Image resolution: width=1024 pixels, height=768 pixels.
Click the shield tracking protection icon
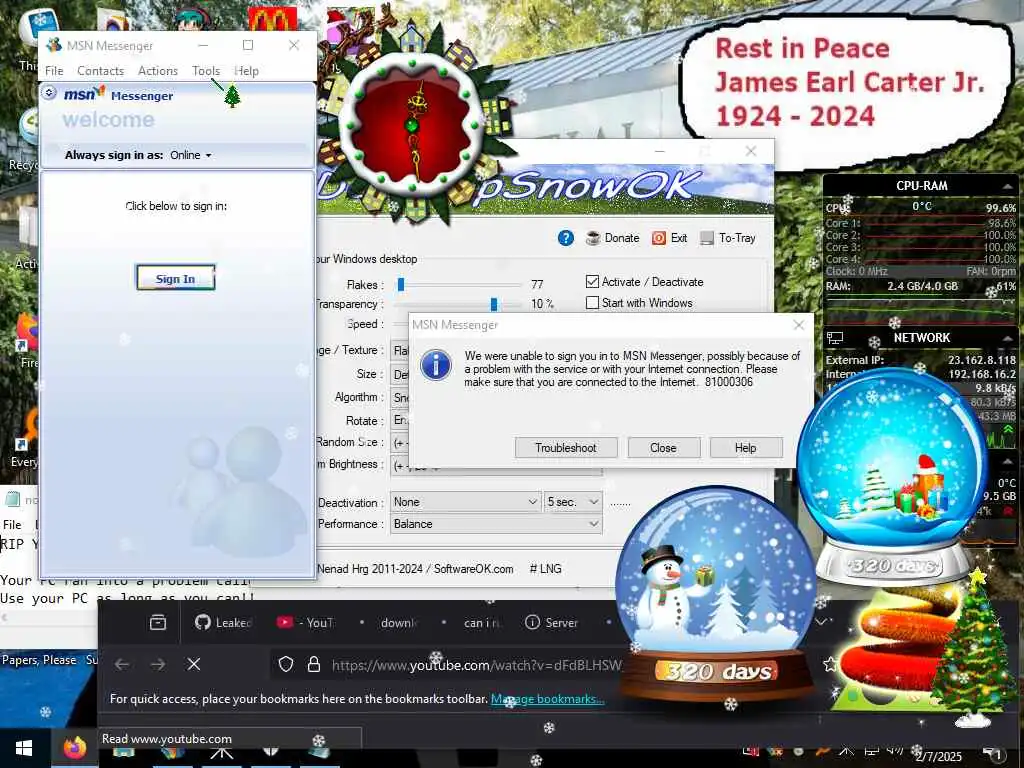coord(285,664)
